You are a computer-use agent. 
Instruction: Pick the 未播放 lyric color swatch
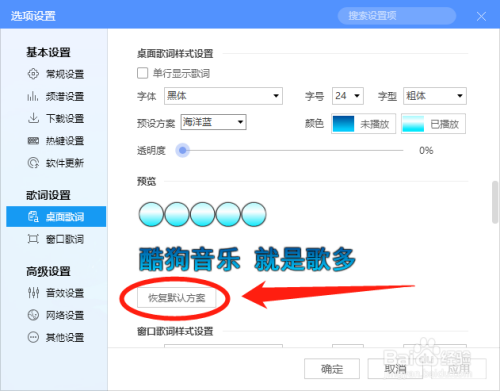(x=363, y=124)
